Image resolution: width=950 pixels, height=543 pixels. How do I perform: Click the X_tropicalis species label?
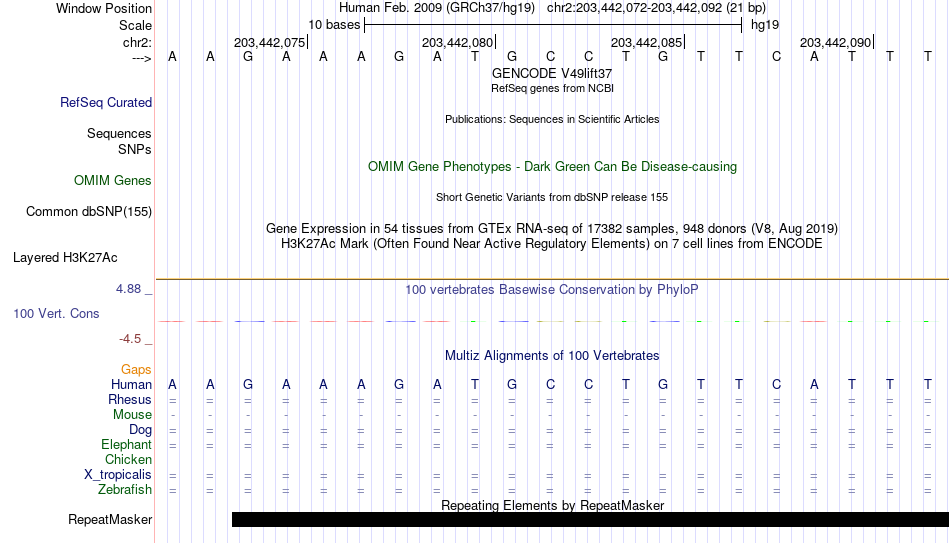118,475
